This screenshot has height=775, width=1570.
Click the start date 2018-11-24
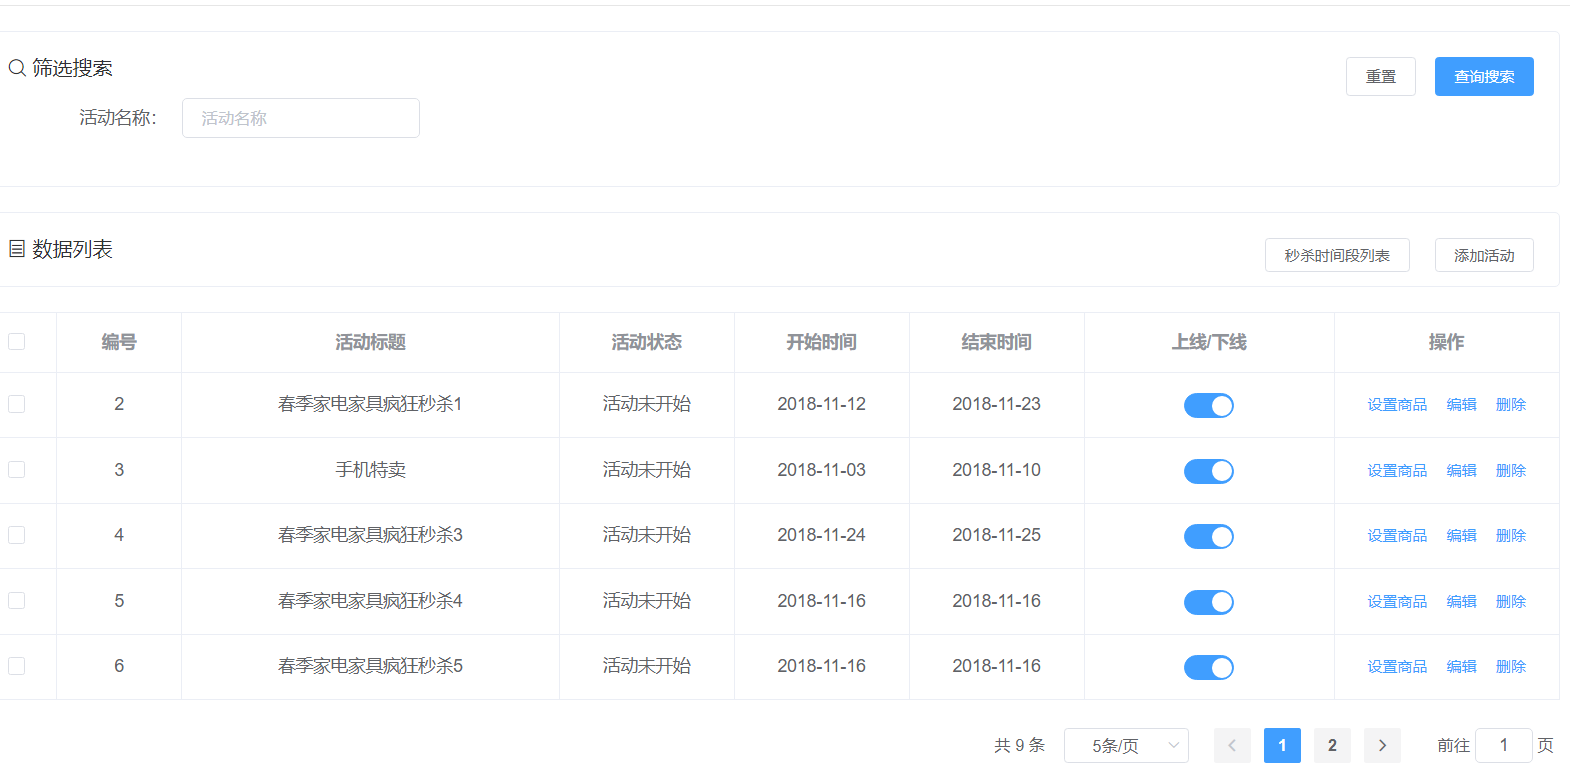pyautogui.click(x=821, y=535)
